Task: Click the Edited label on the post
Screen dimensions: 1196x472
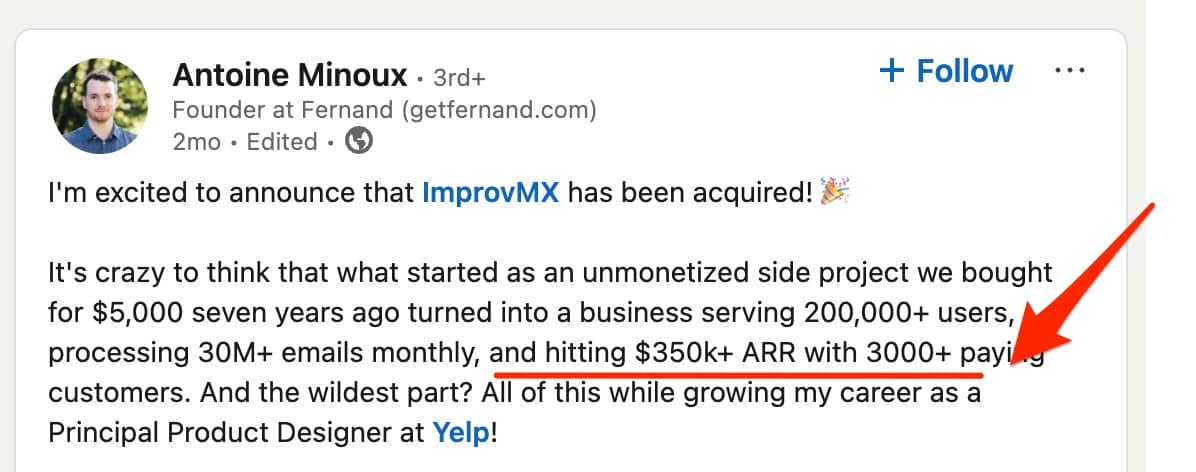Action: coord(282,142)
